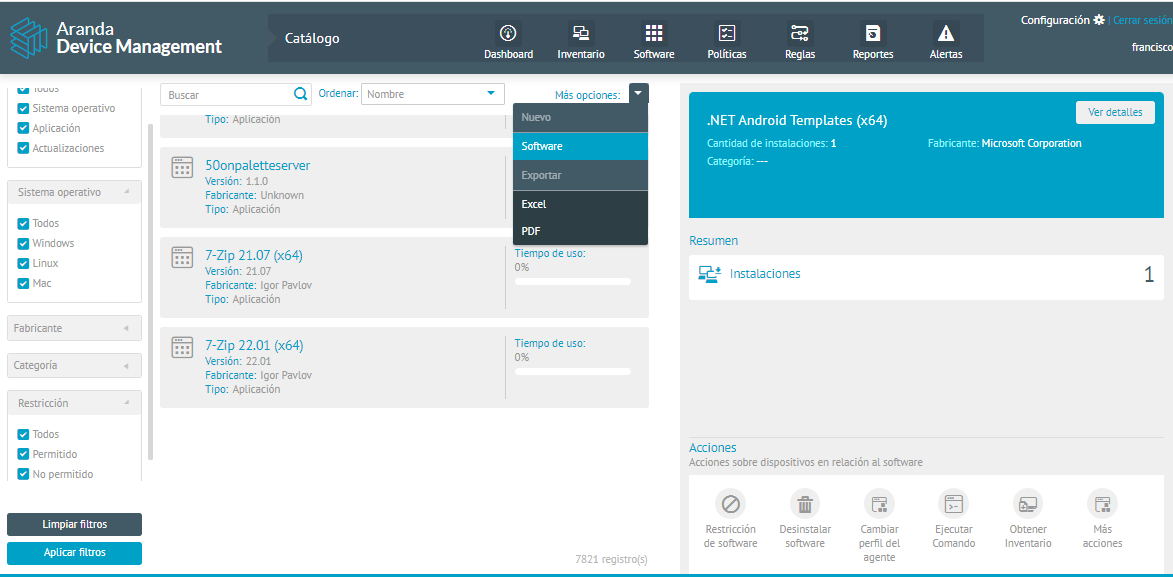Open the Reglas icon
Viewport: 1173px width, 577px height.
800,34
